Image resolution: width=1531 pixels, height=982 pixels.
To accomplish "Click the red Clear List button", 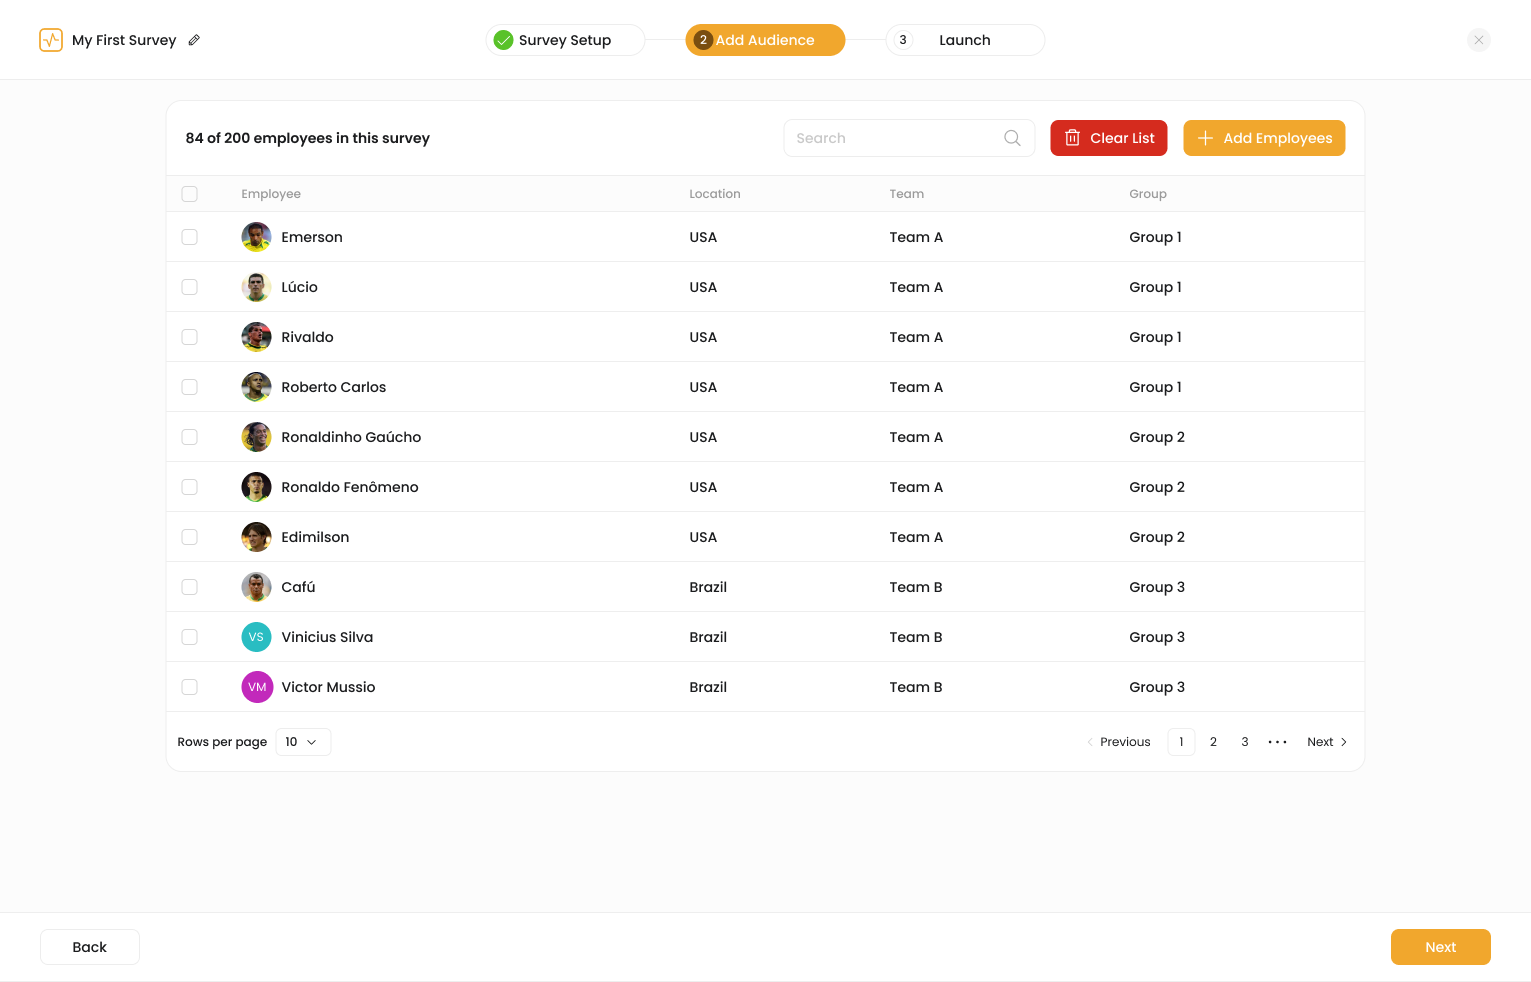I will [x=1109, y=138].
